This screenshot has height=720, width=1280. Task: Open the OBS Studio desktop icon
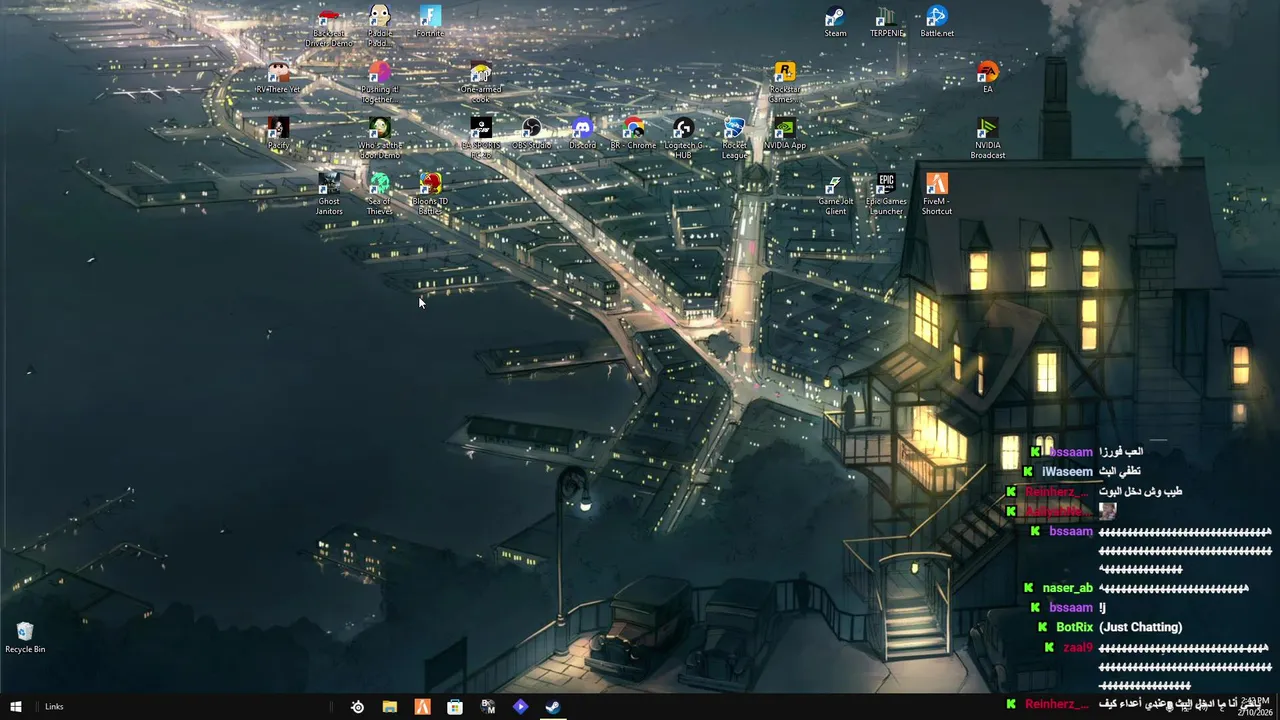(x=532, y=134)
